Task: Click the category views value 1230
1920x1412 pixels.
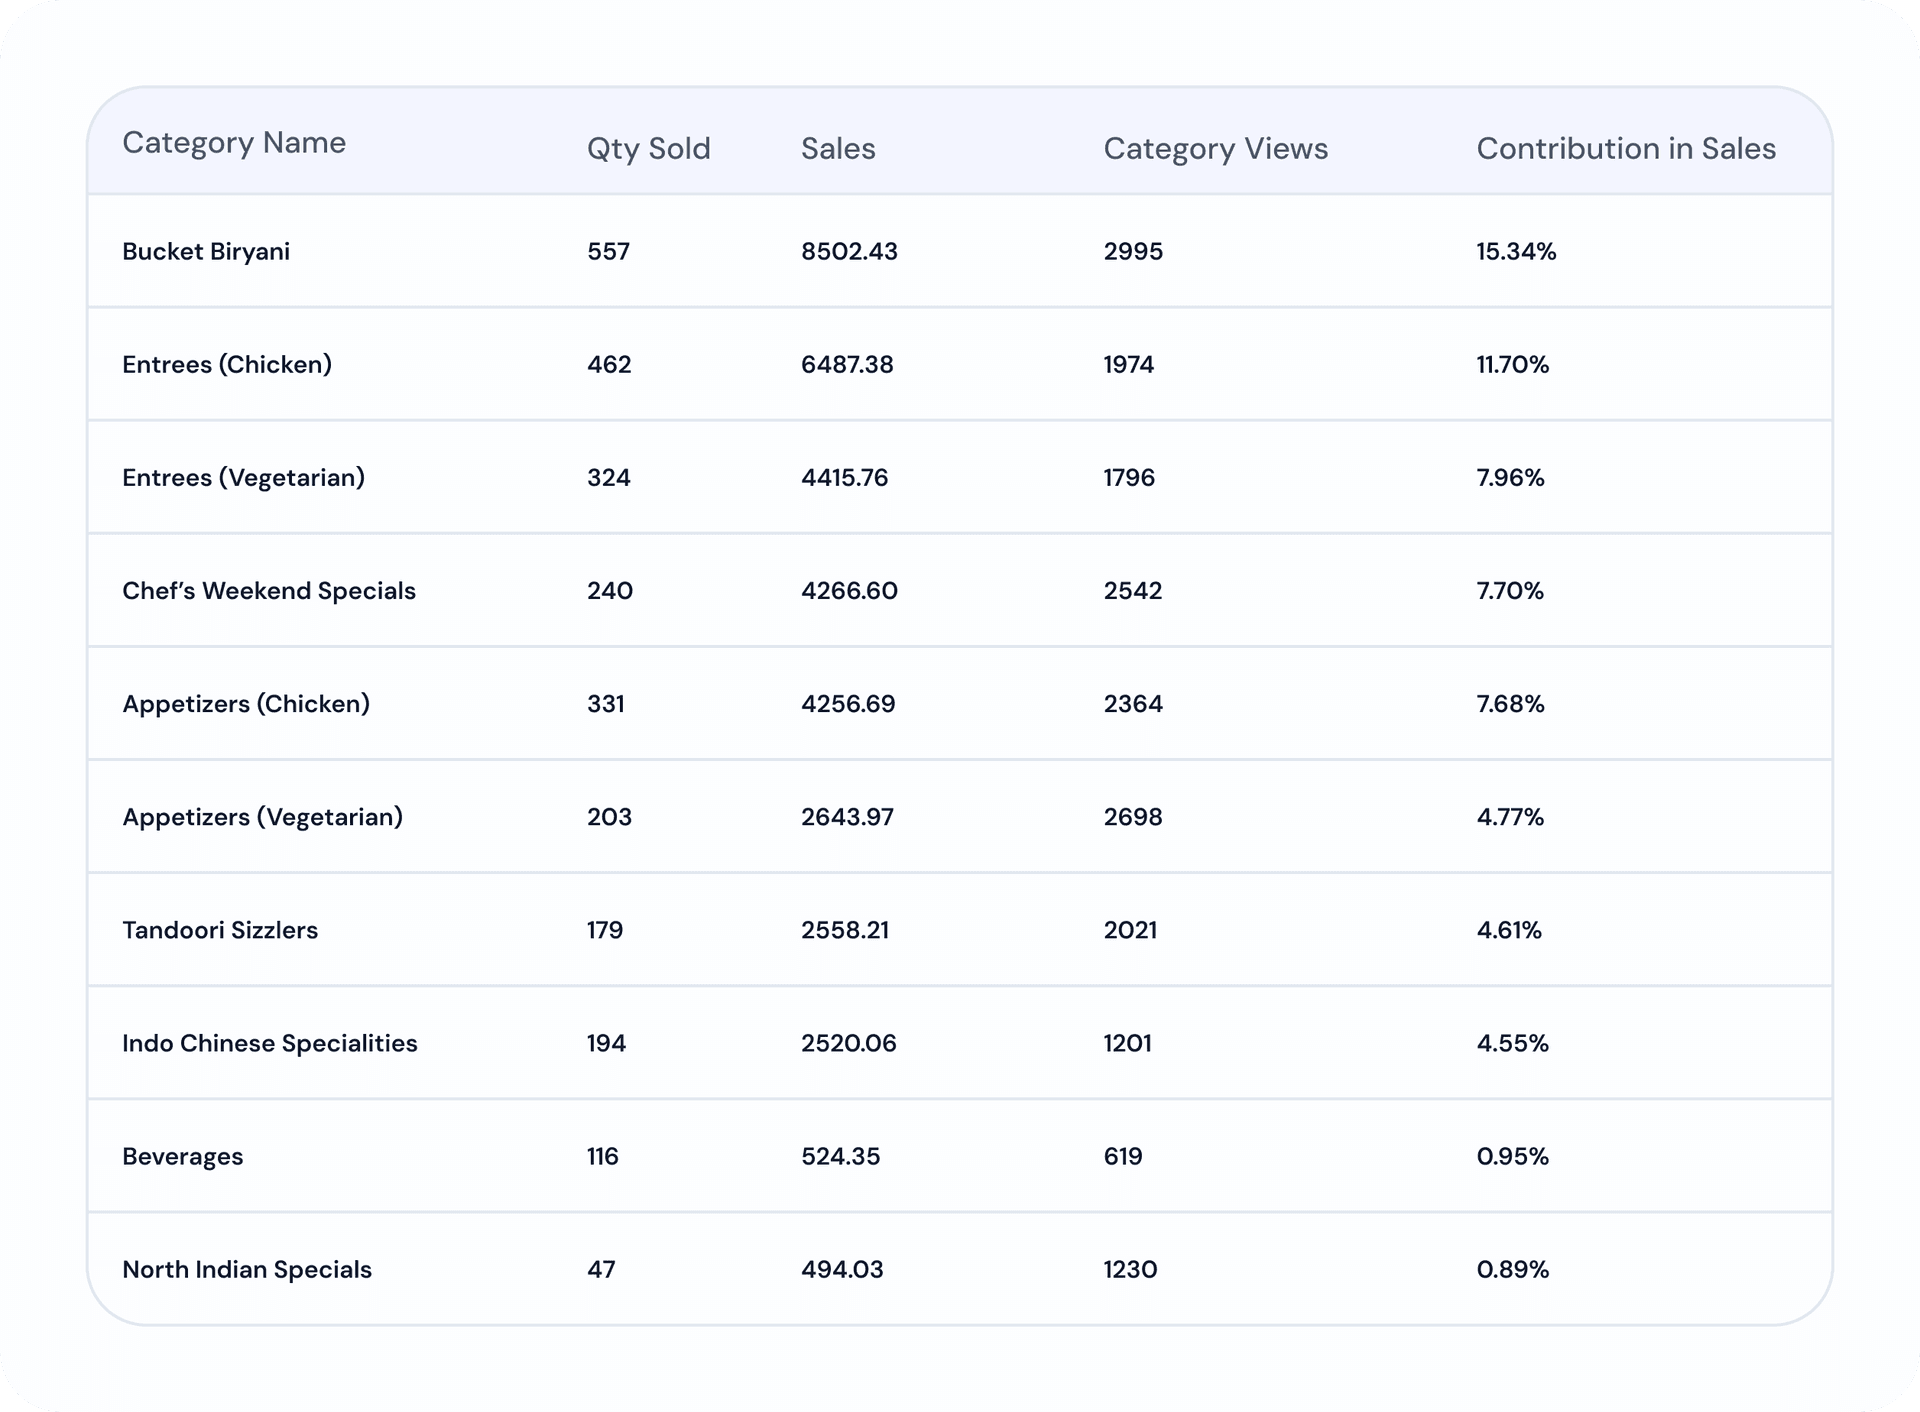Action: [1130, 1269]
